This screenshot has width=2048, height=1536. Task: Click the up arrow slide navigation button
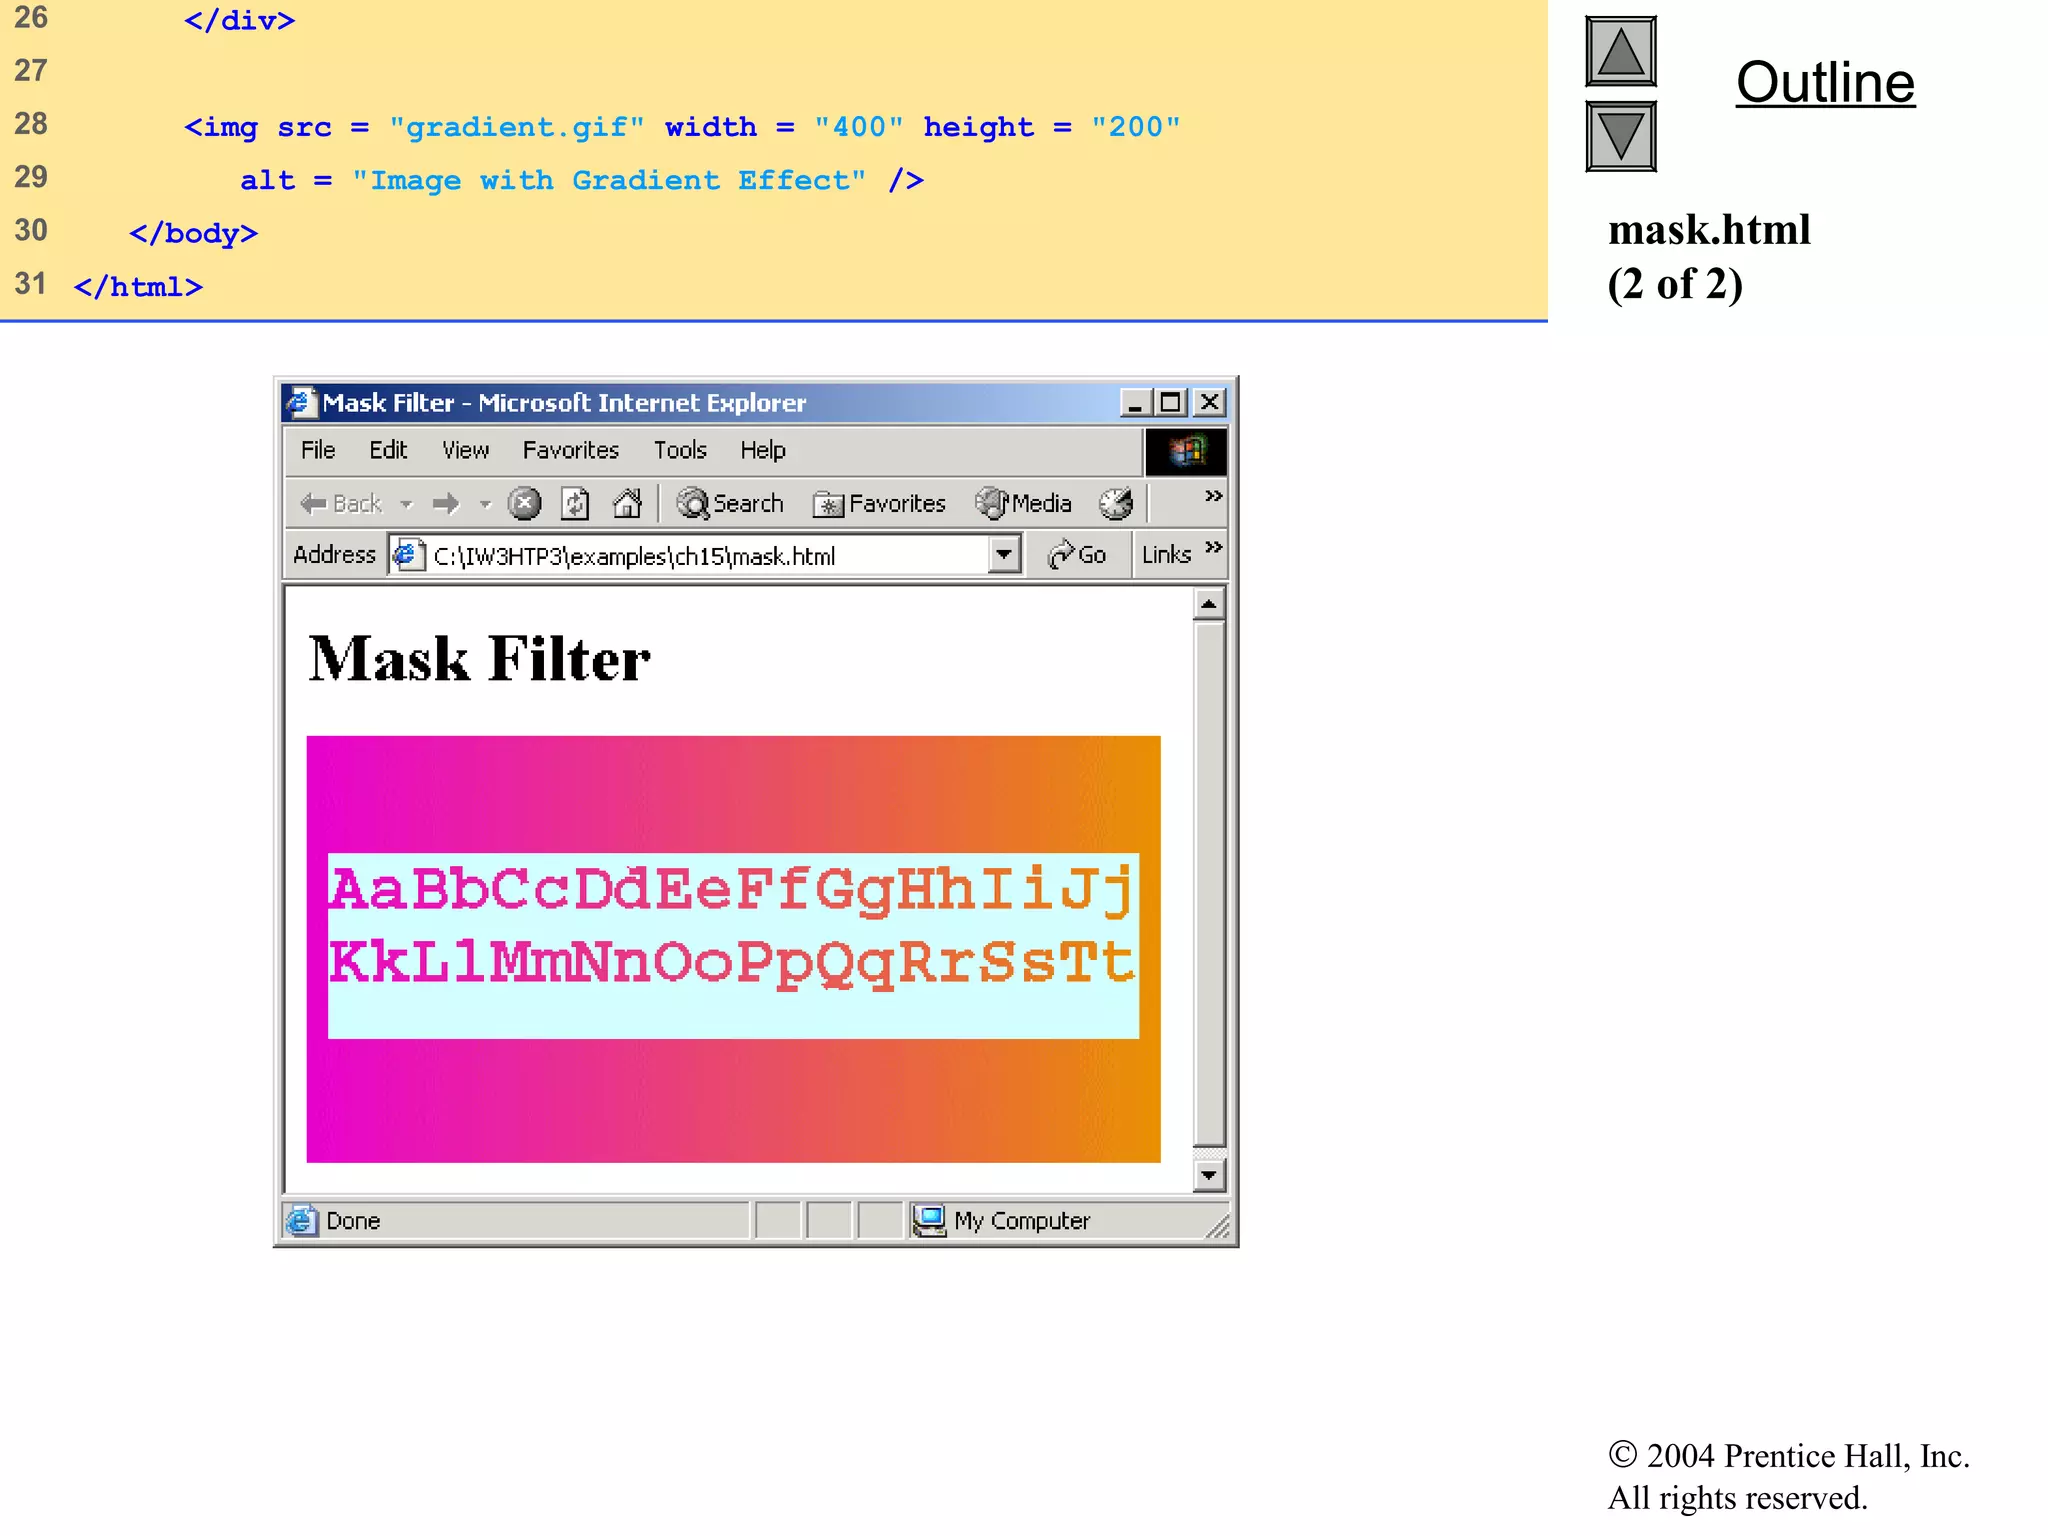1621,51
